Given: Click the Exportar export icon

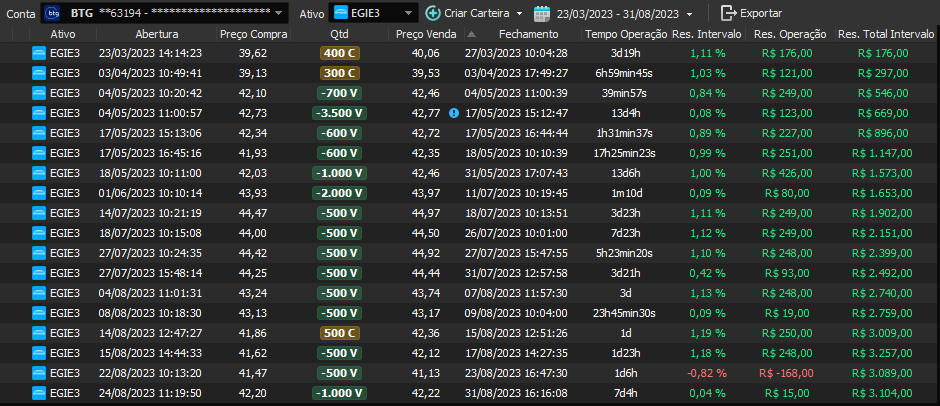Looking at the screenshot, I should (x=729, y=13).
